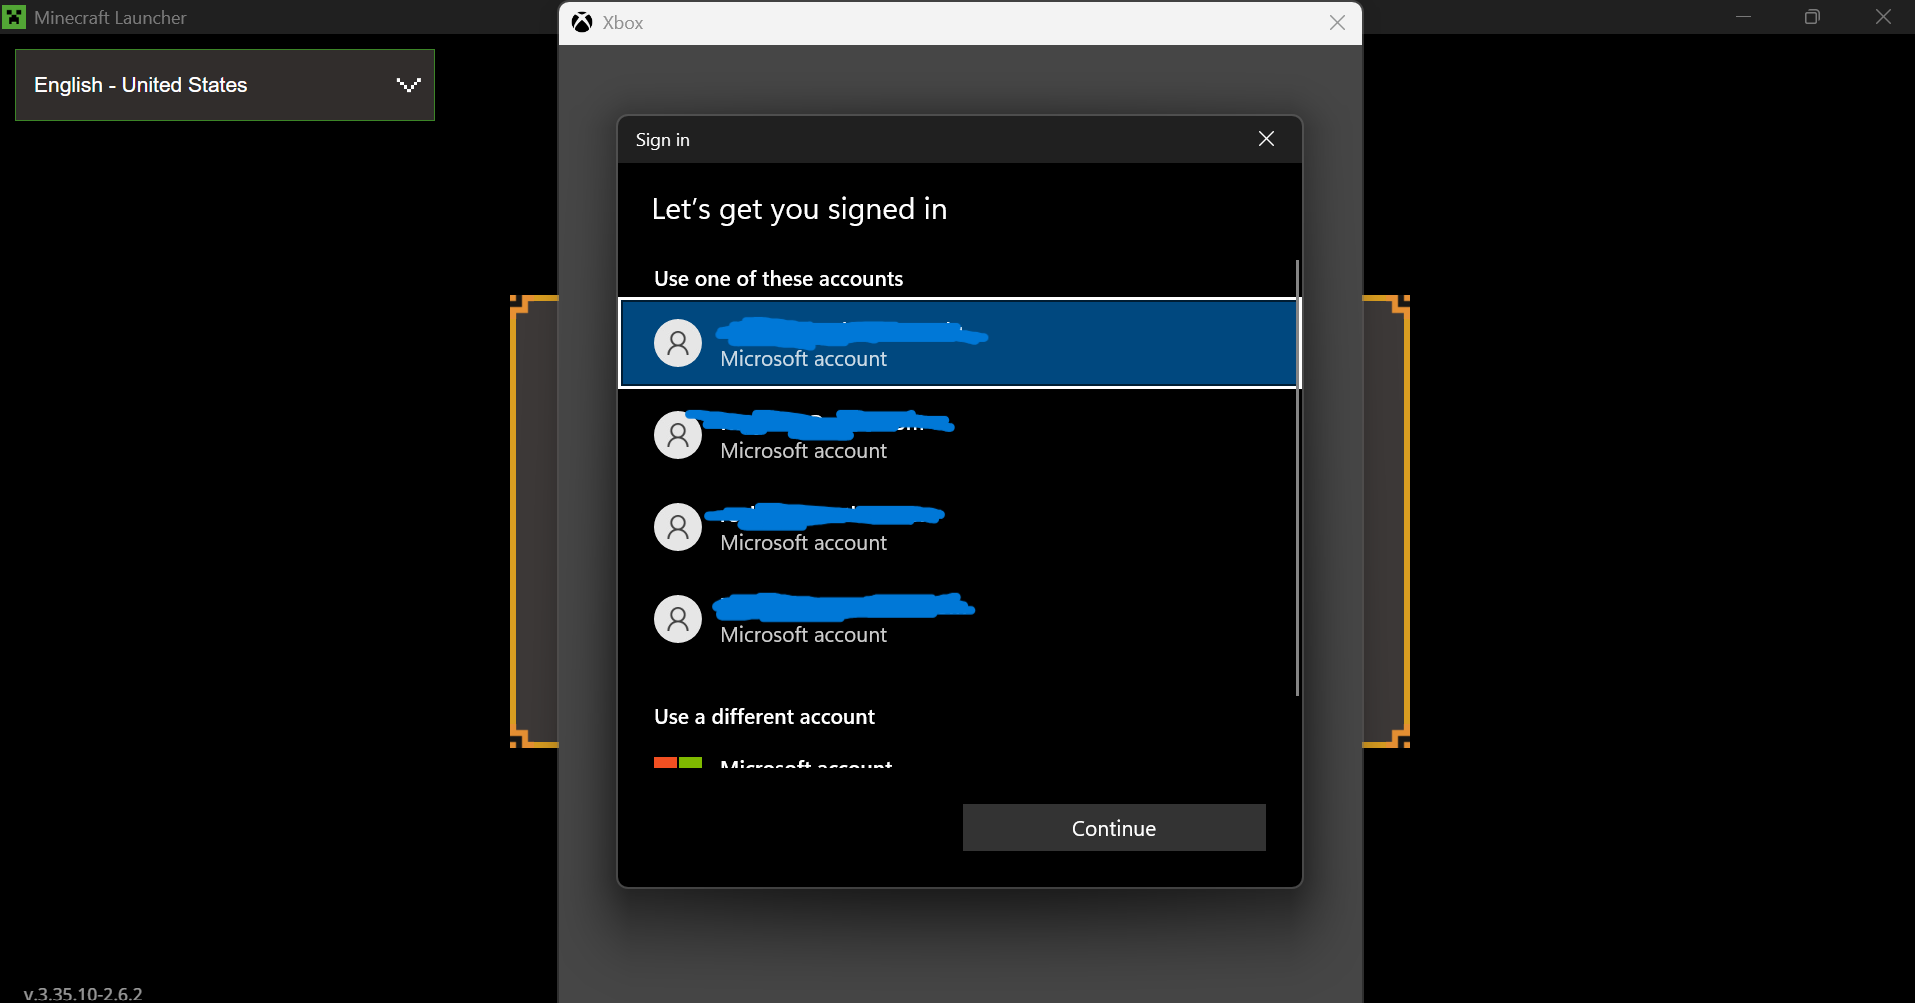Select the first highlighted Microsoft account
The image size is (1915, 1003).
[x=959, y=343]
